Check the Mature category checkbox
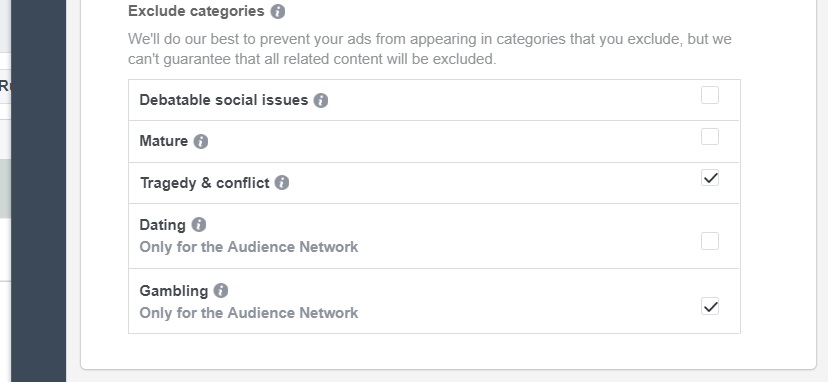This screenshot has height=382, width=828. coord(710,136)
